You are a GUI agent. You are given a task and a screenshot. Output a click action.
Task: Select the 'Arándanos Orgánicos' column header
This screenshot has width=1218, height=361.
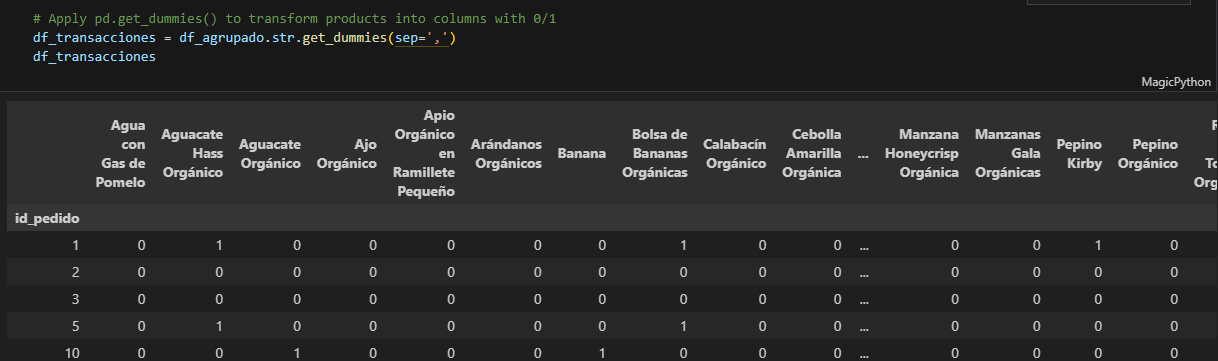coord(506,154)
